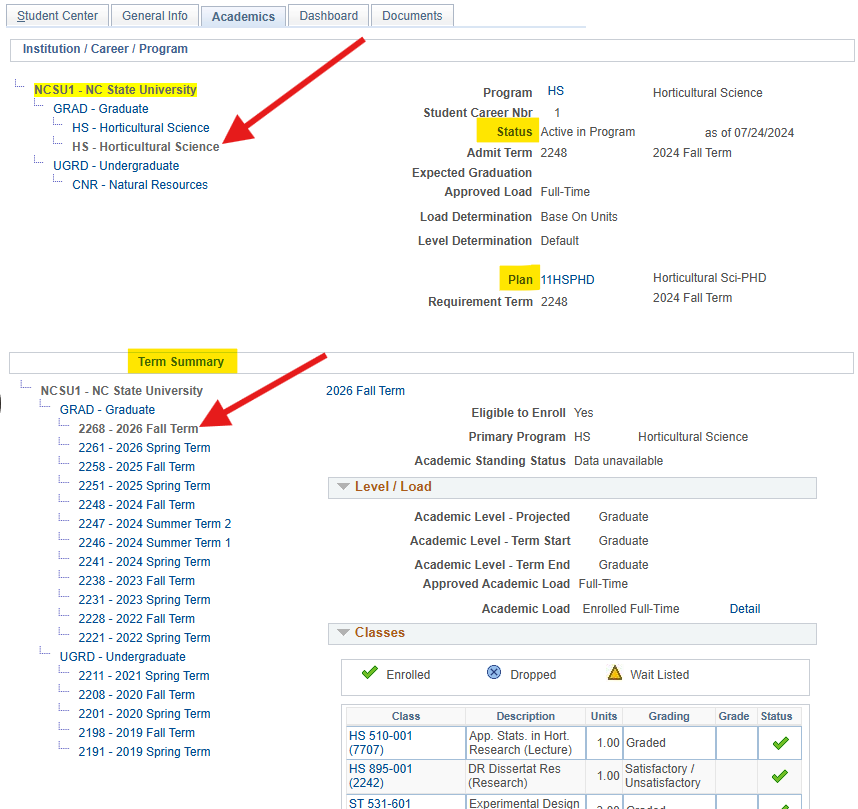Viewport: 858px width, 809px height.
Task: Select NCSU1 - NC State University in Term Summary
Action: pyautogui.click(x=121, y=391)
